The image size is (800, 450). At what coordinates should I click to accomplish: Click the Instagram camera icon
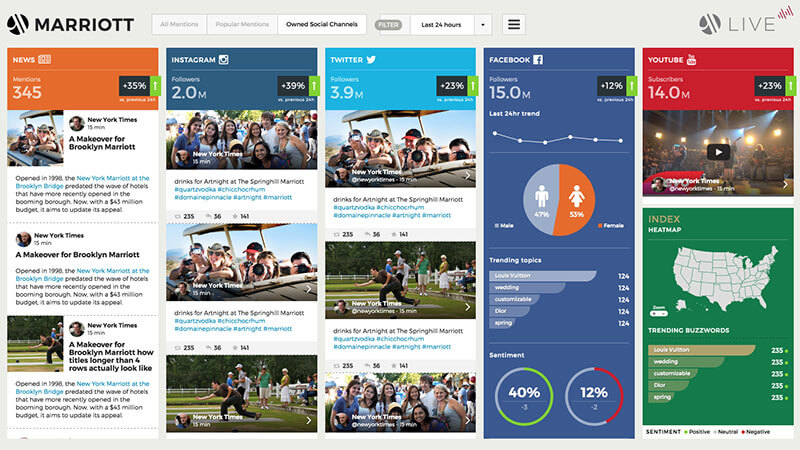223,60
